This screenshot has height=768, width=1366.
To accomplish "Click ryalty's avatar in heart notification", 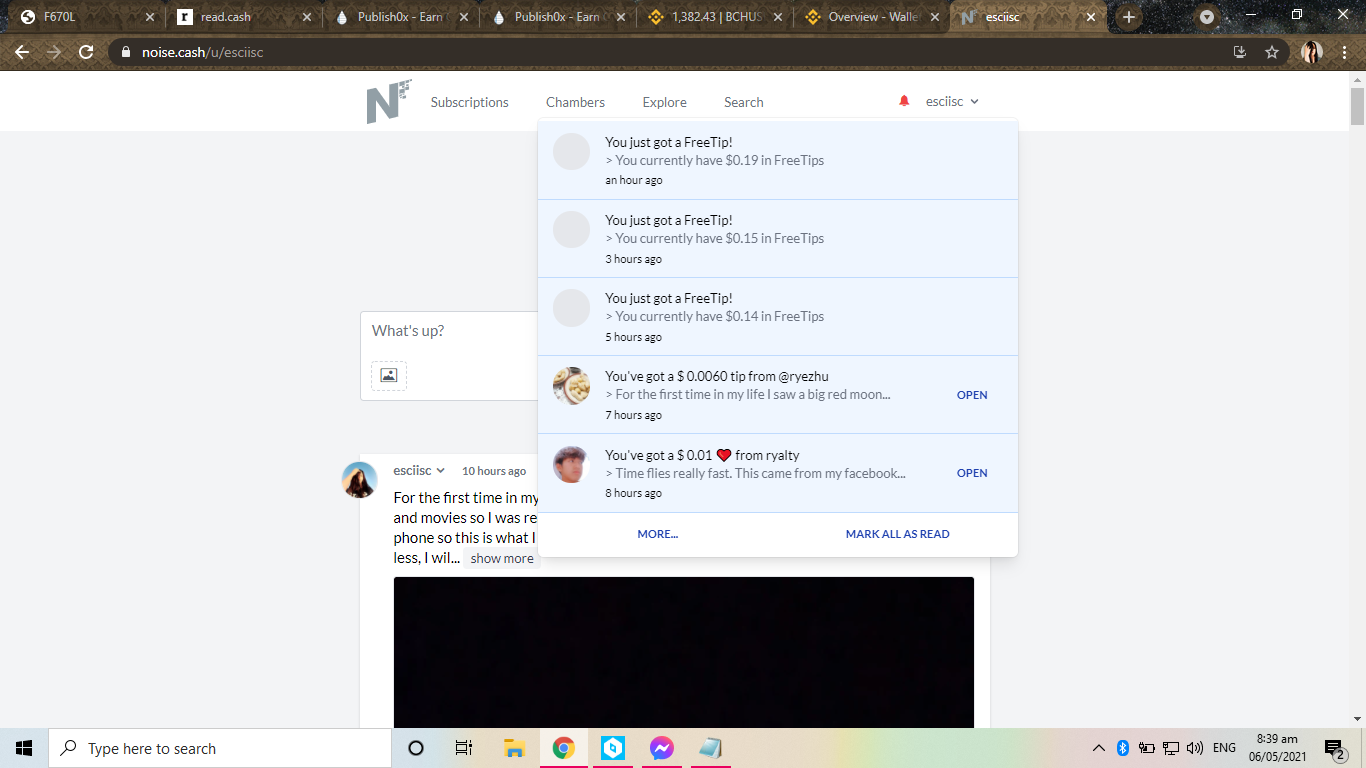I will (x=571, y=464).
